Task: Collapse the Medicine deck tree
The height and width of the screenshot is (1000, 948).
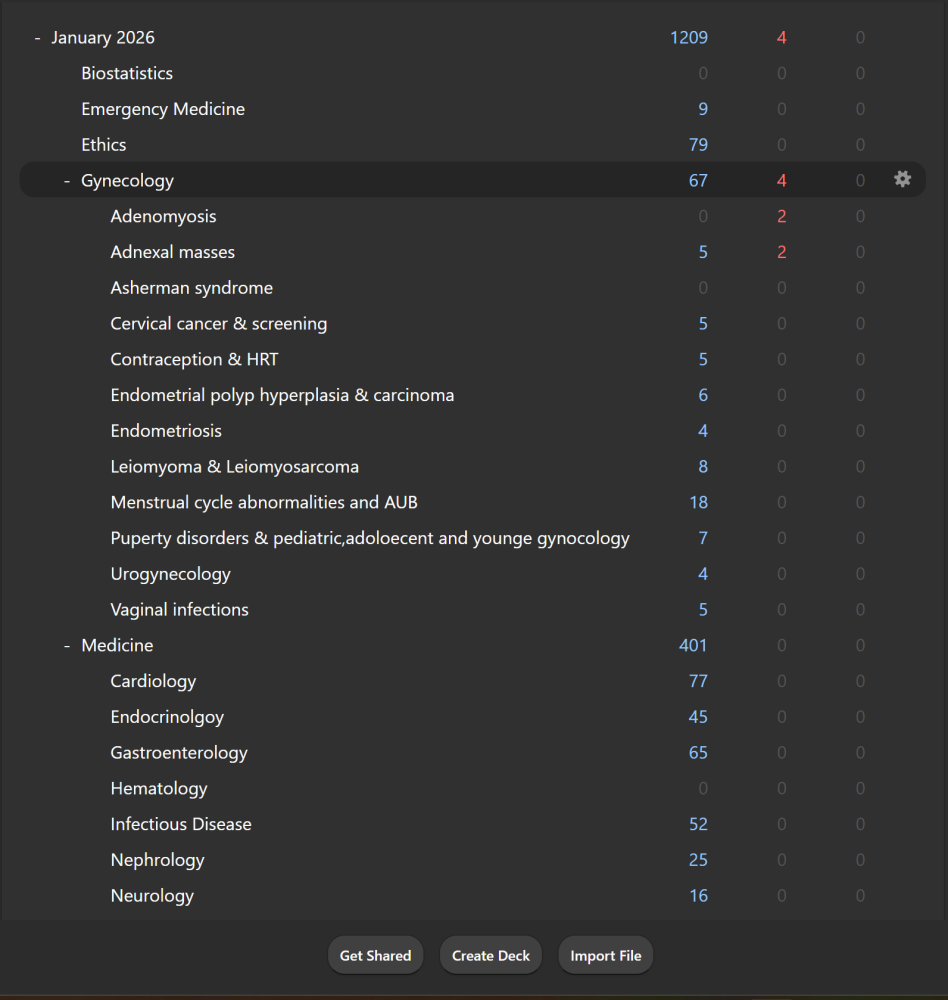Action: tap(67, 646)
